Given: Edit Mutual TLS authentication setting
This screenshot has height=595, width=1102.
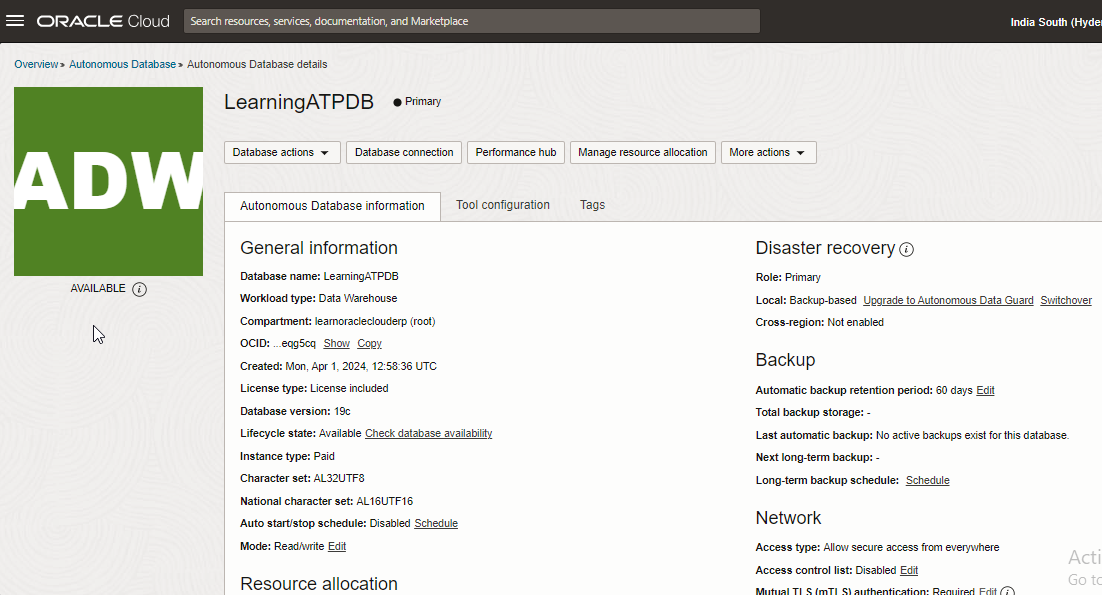Looking at the screenshot, I should 987,591.
